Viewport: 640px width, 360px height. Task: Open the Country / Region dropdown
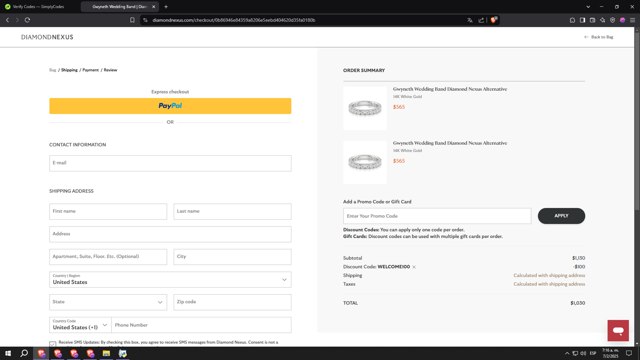[x=170, y=280]
